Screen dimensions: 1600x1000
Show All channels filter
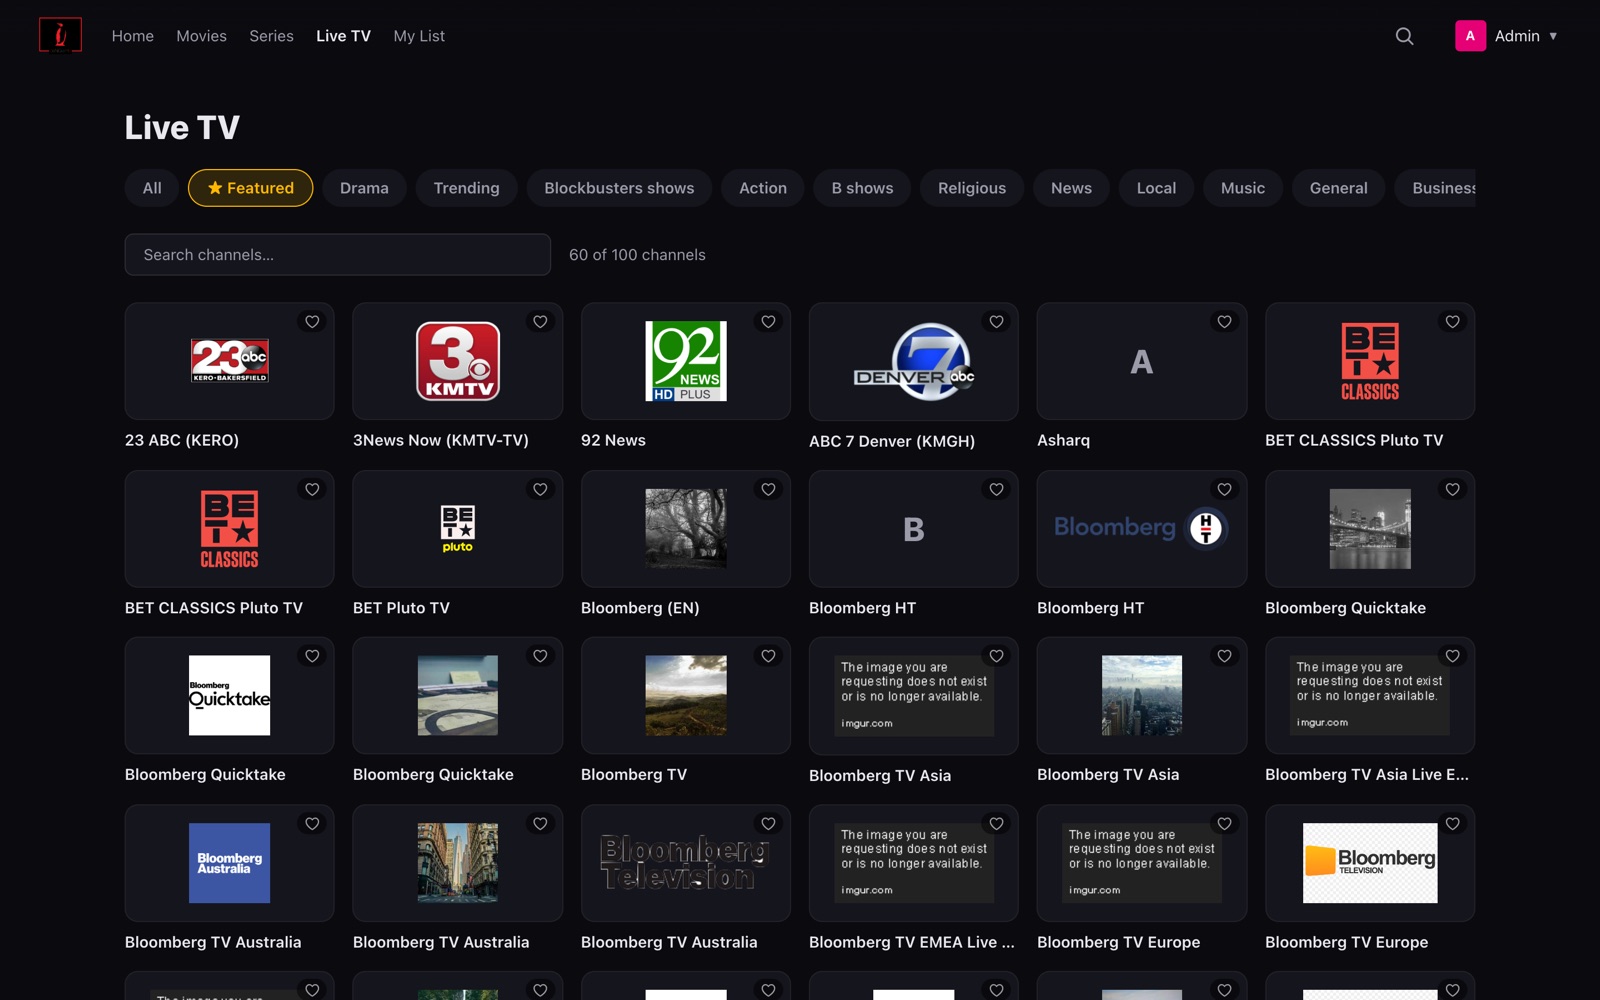[x=152, y=188]
